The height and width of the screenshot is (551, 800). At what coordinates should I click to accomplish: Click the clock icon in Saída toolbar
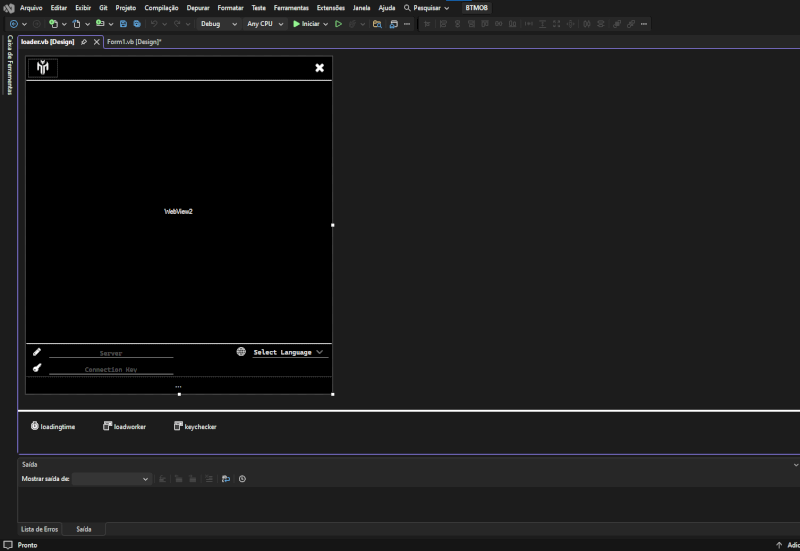tap(242, 479)
